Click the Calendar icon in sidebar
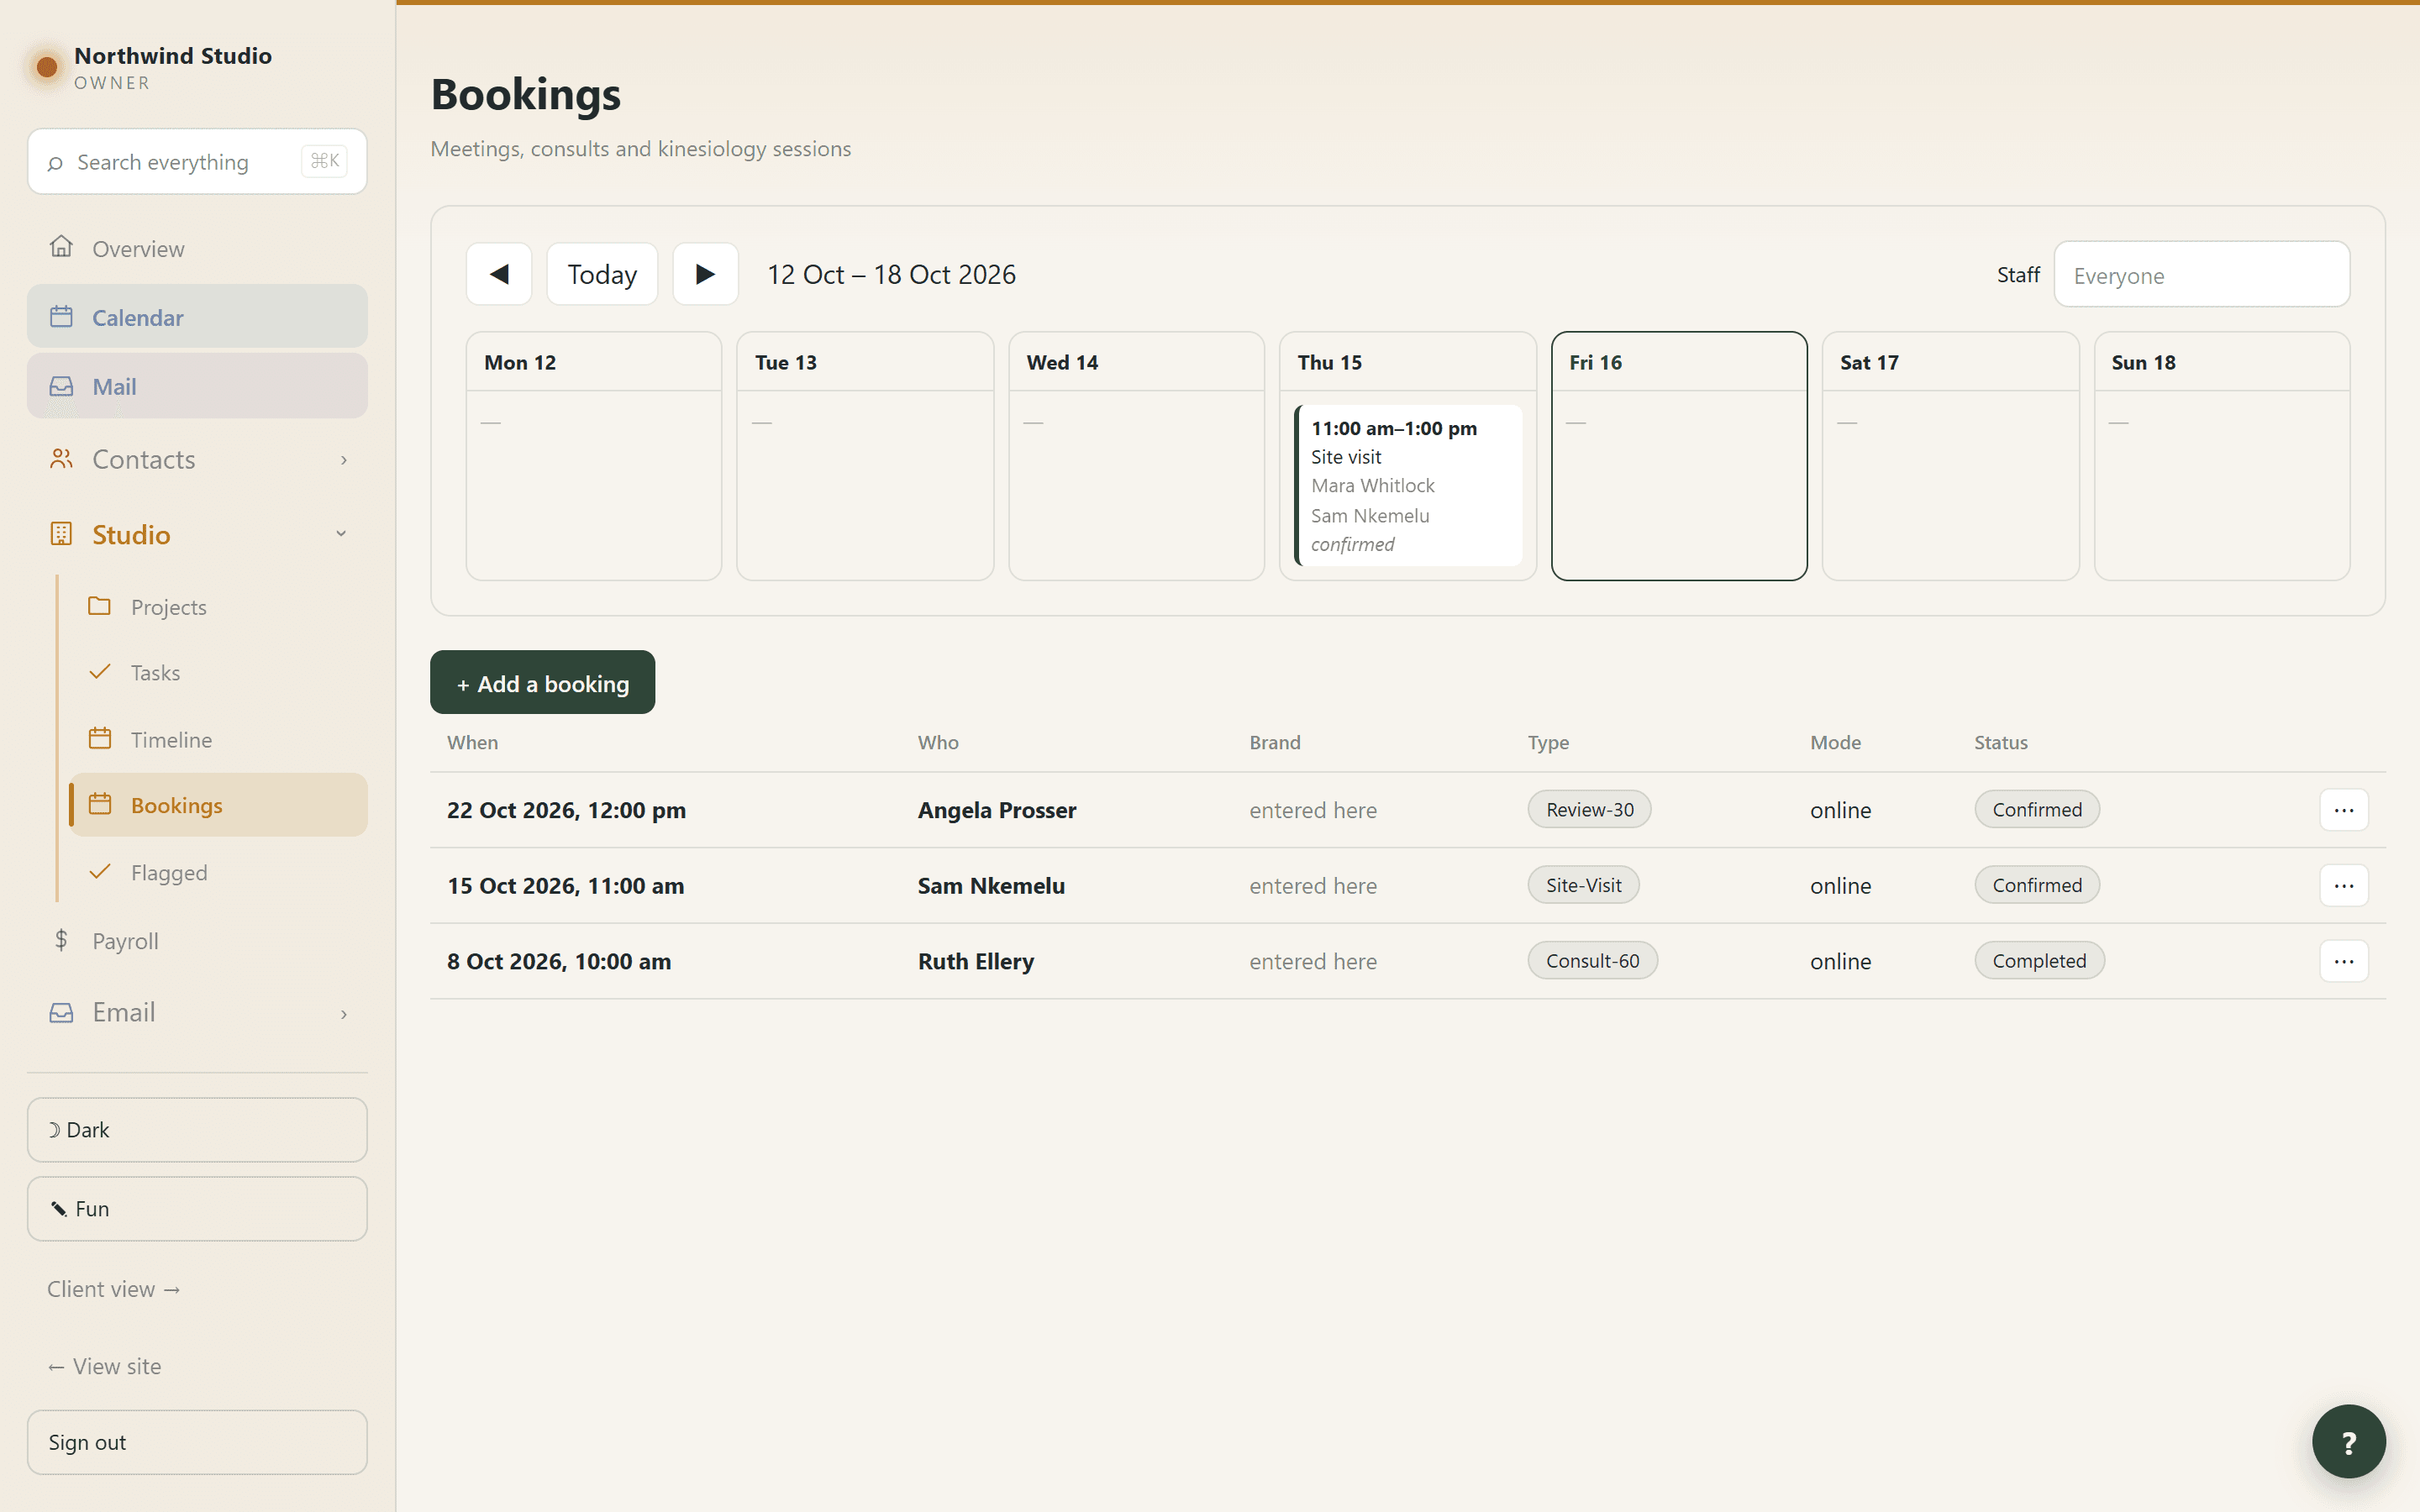 point(61,317)
